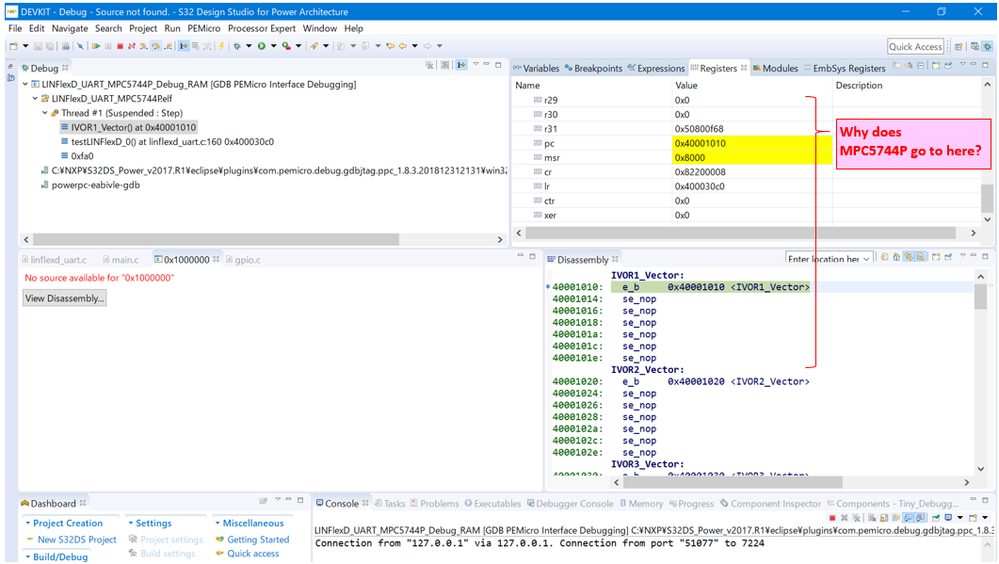Toggle Instruction Stepping Mode in toolbar
The width and height of the screenshot is (999, 564).
click(x=183, y=46)
